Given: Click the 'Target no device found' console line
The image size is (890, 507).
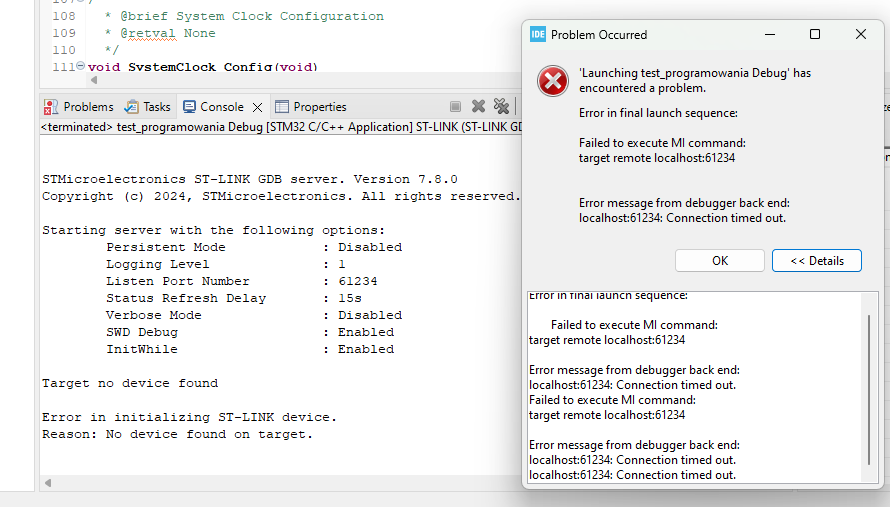Looking at the screenshot, I should (130, 383).
